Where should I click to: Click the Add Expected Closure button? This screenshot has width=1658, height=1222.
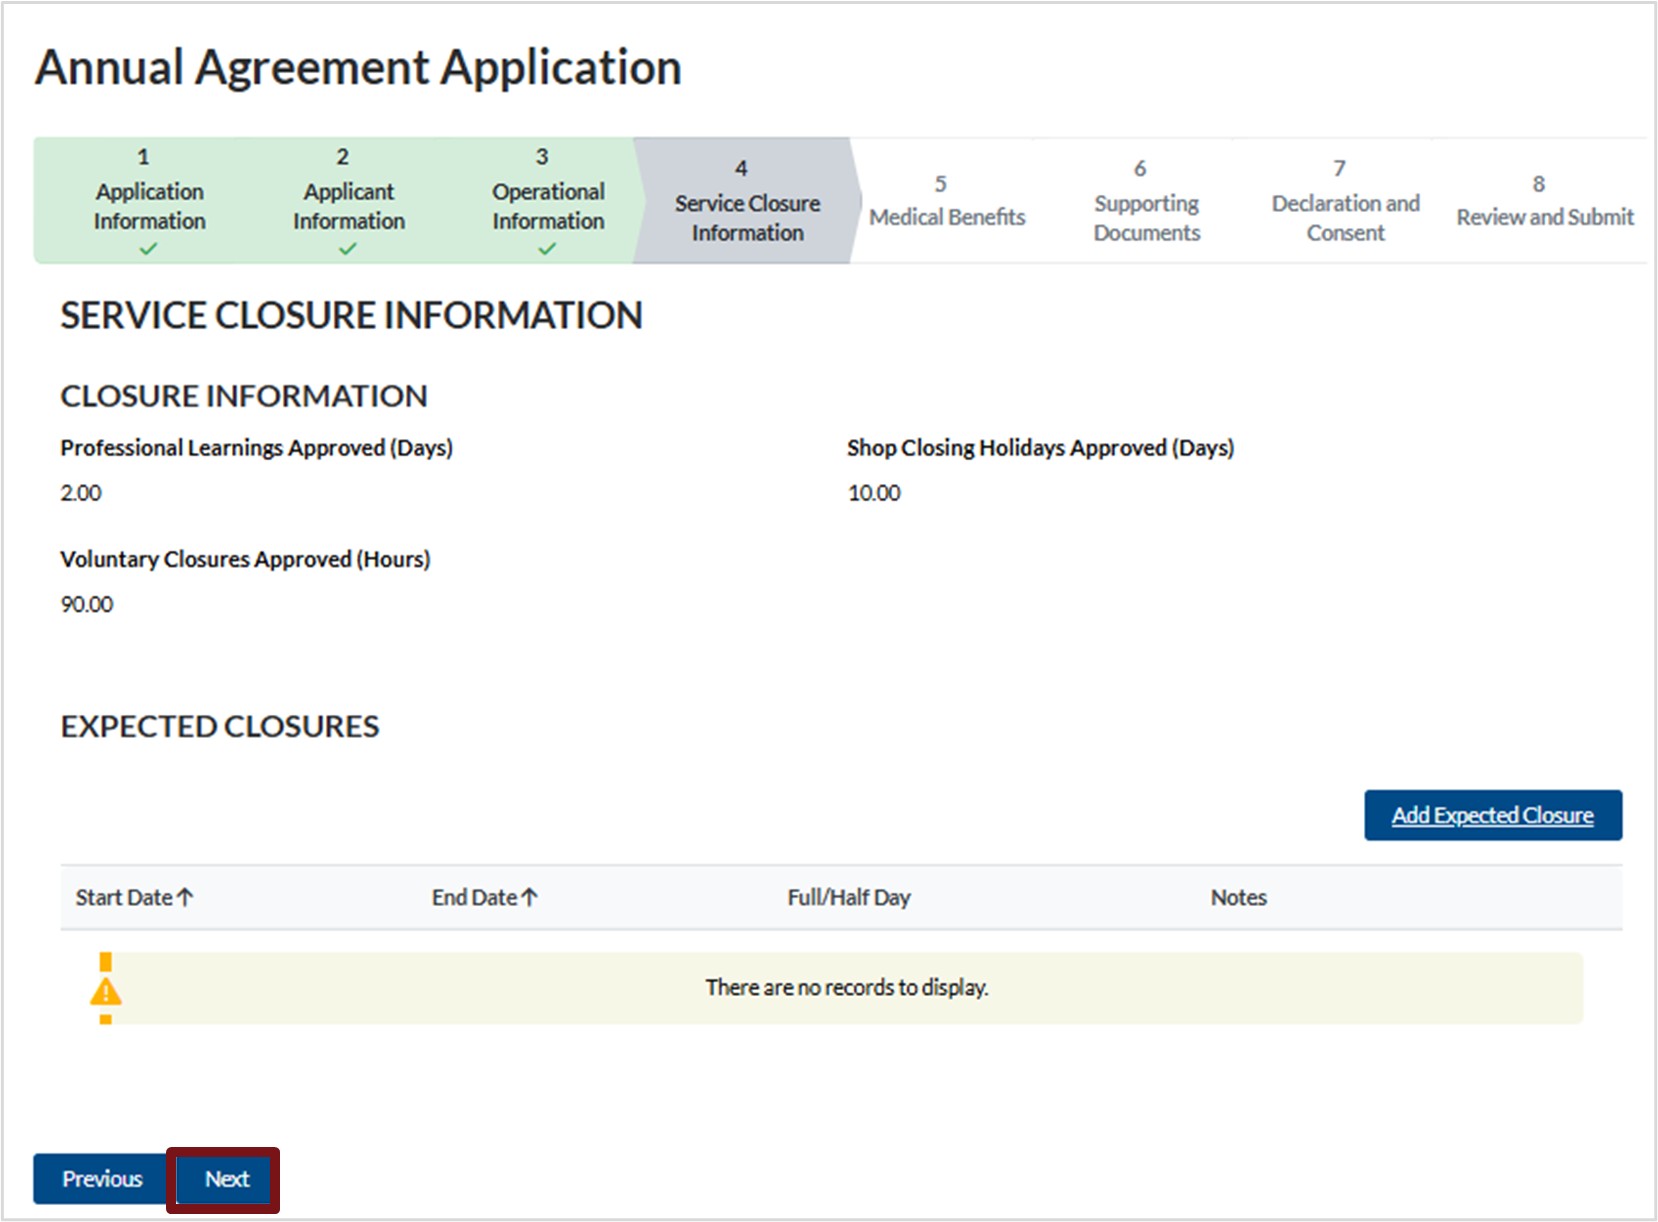tap(1492, 815)
